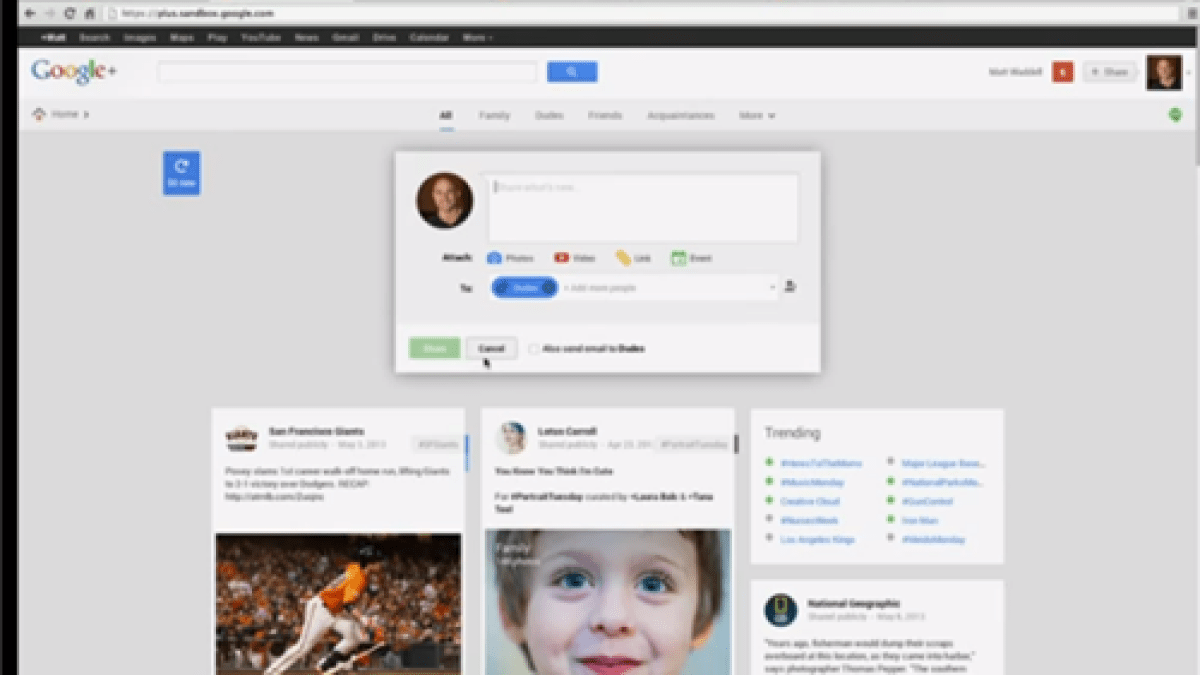
Task: Click the blue search magnifier button
Action: [572, 72]
